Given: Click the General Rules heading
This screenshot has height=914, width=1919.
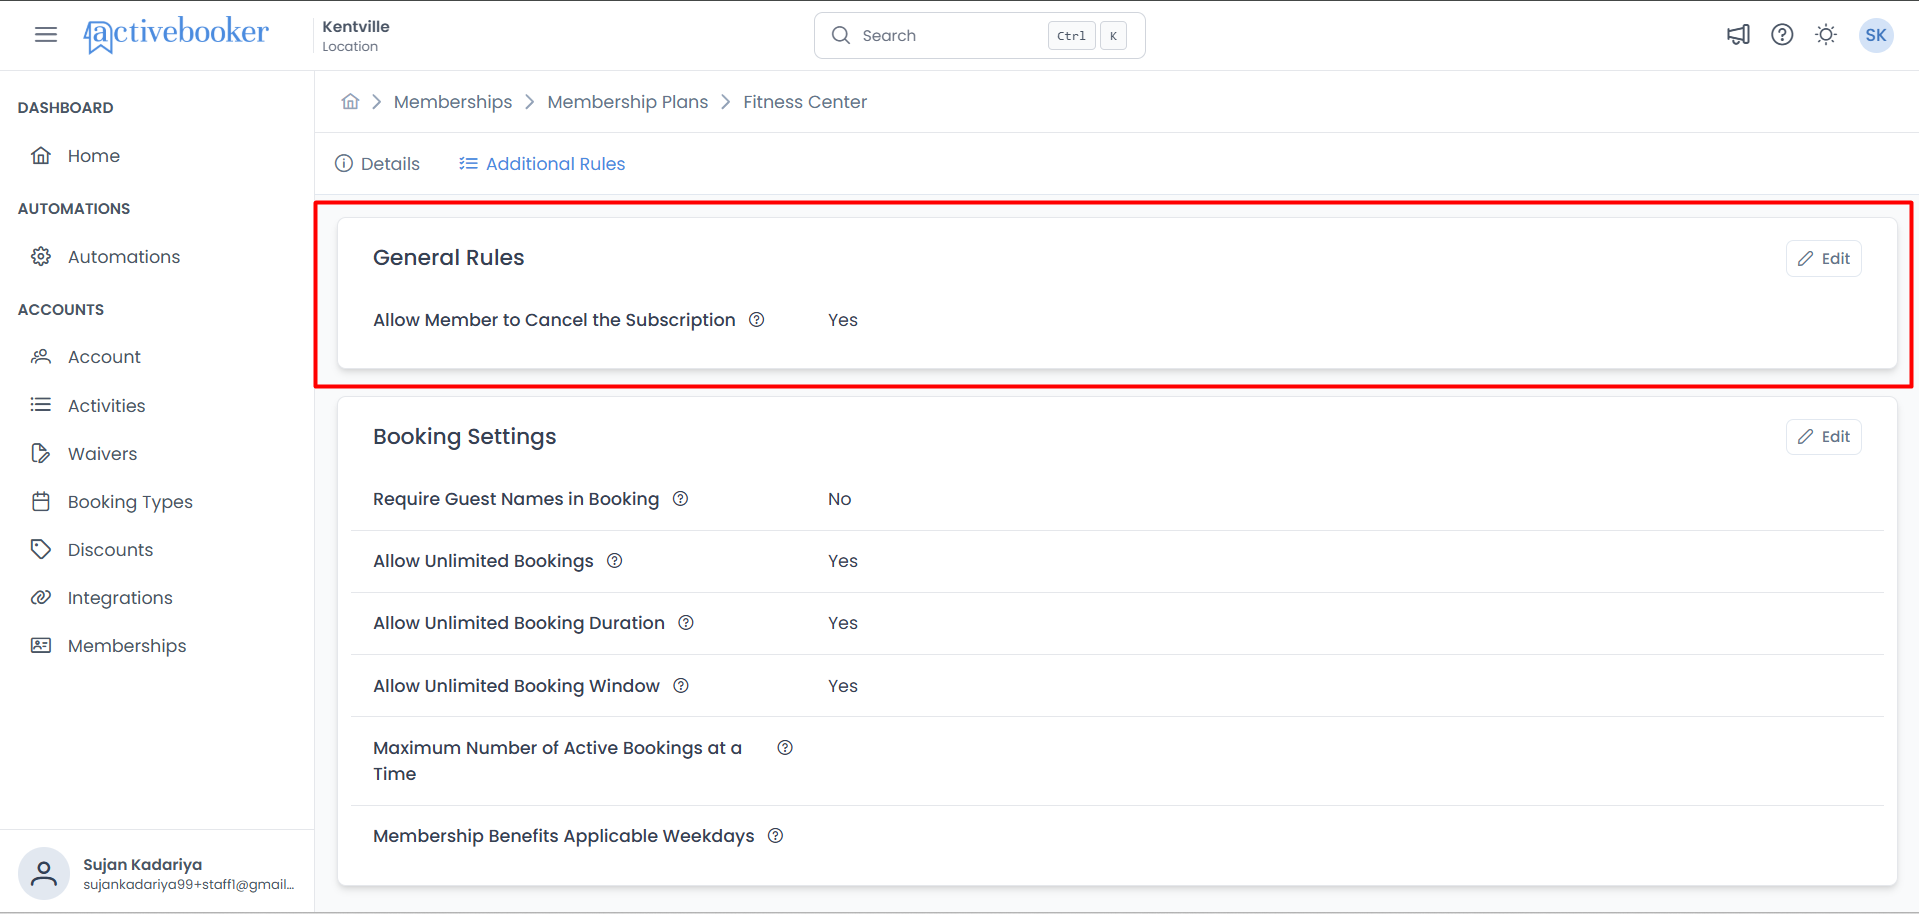Looking at the screenshot, I should pyautogui.click(x=449, y=257).
